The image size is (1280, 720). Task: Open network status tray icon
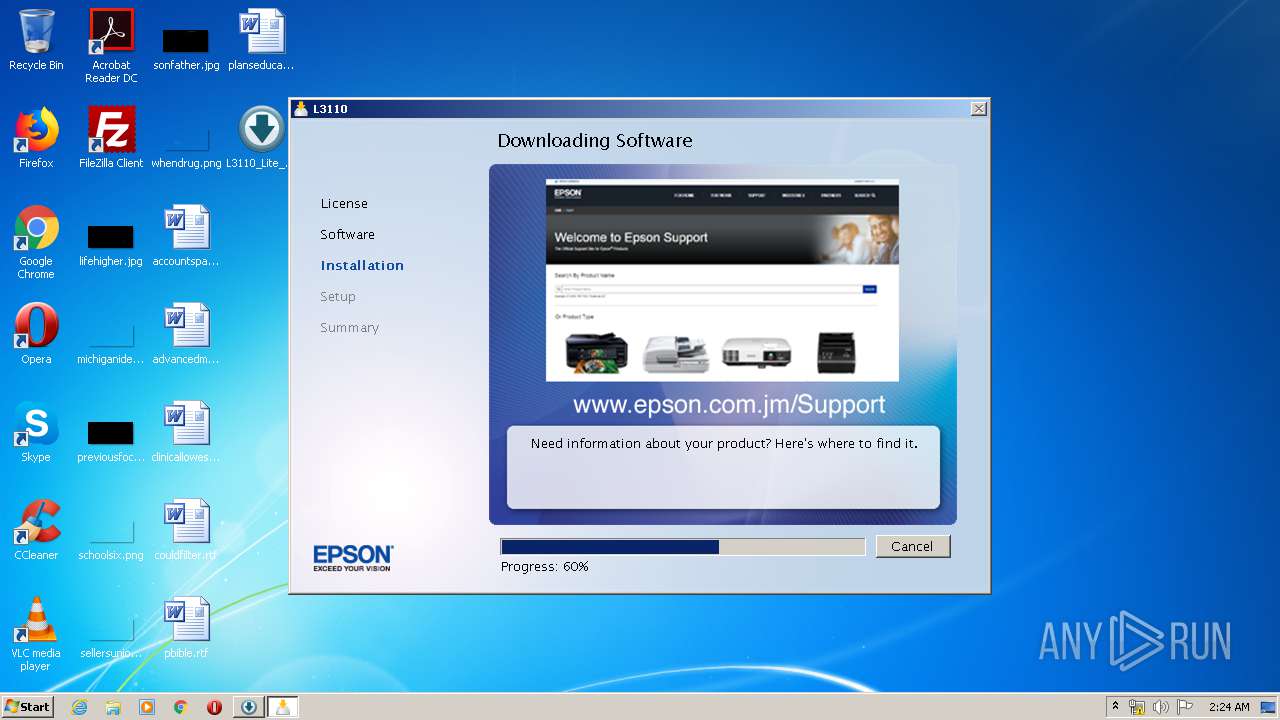1136,707
